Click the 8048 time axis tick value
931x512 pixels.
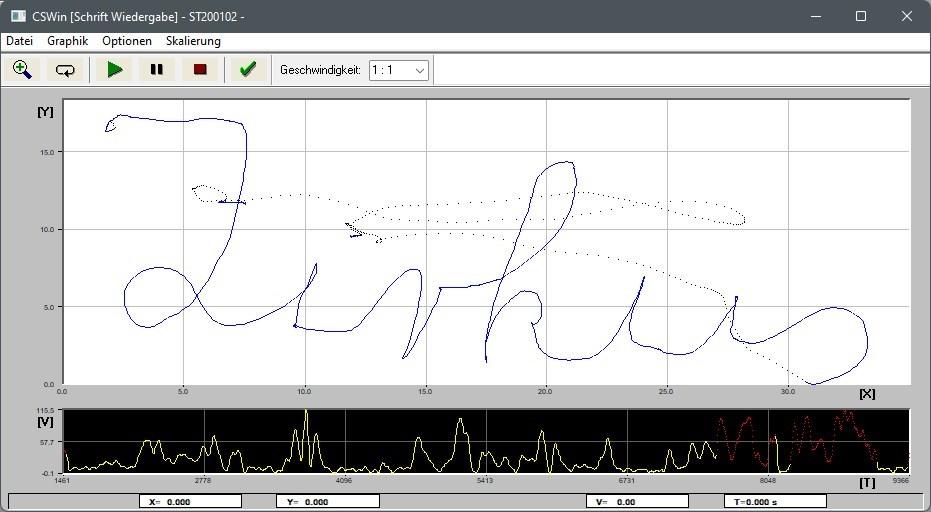768,480
